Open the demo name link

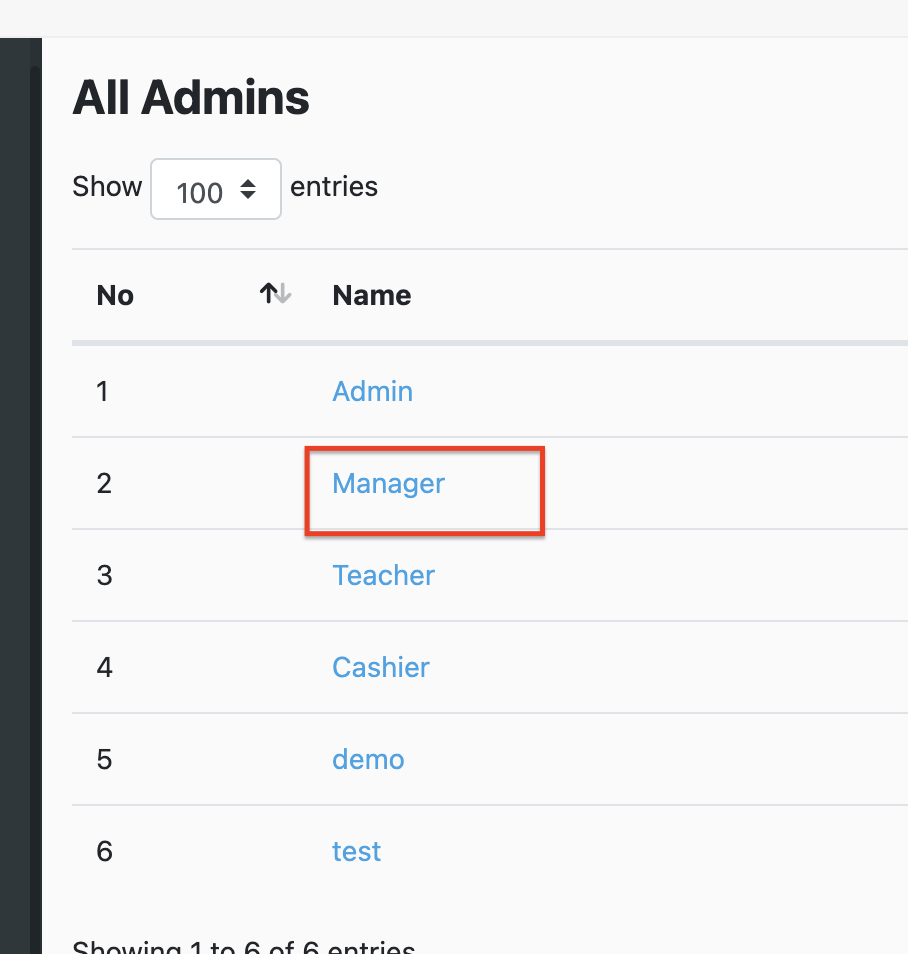click(368, 759)
